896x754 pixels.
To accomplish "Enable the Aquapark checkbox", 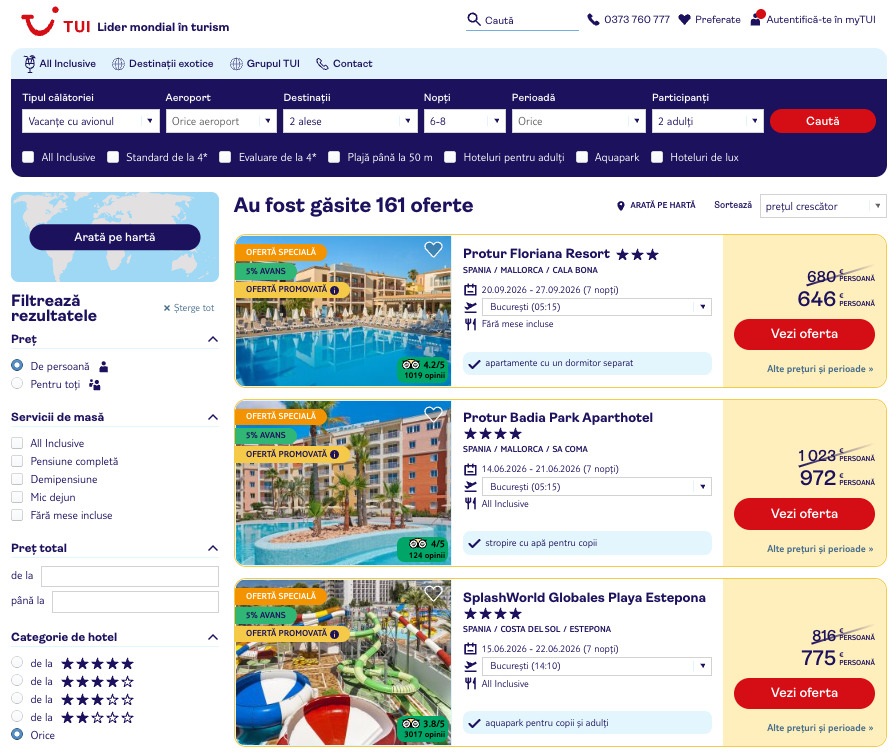I will click(582, 157).
